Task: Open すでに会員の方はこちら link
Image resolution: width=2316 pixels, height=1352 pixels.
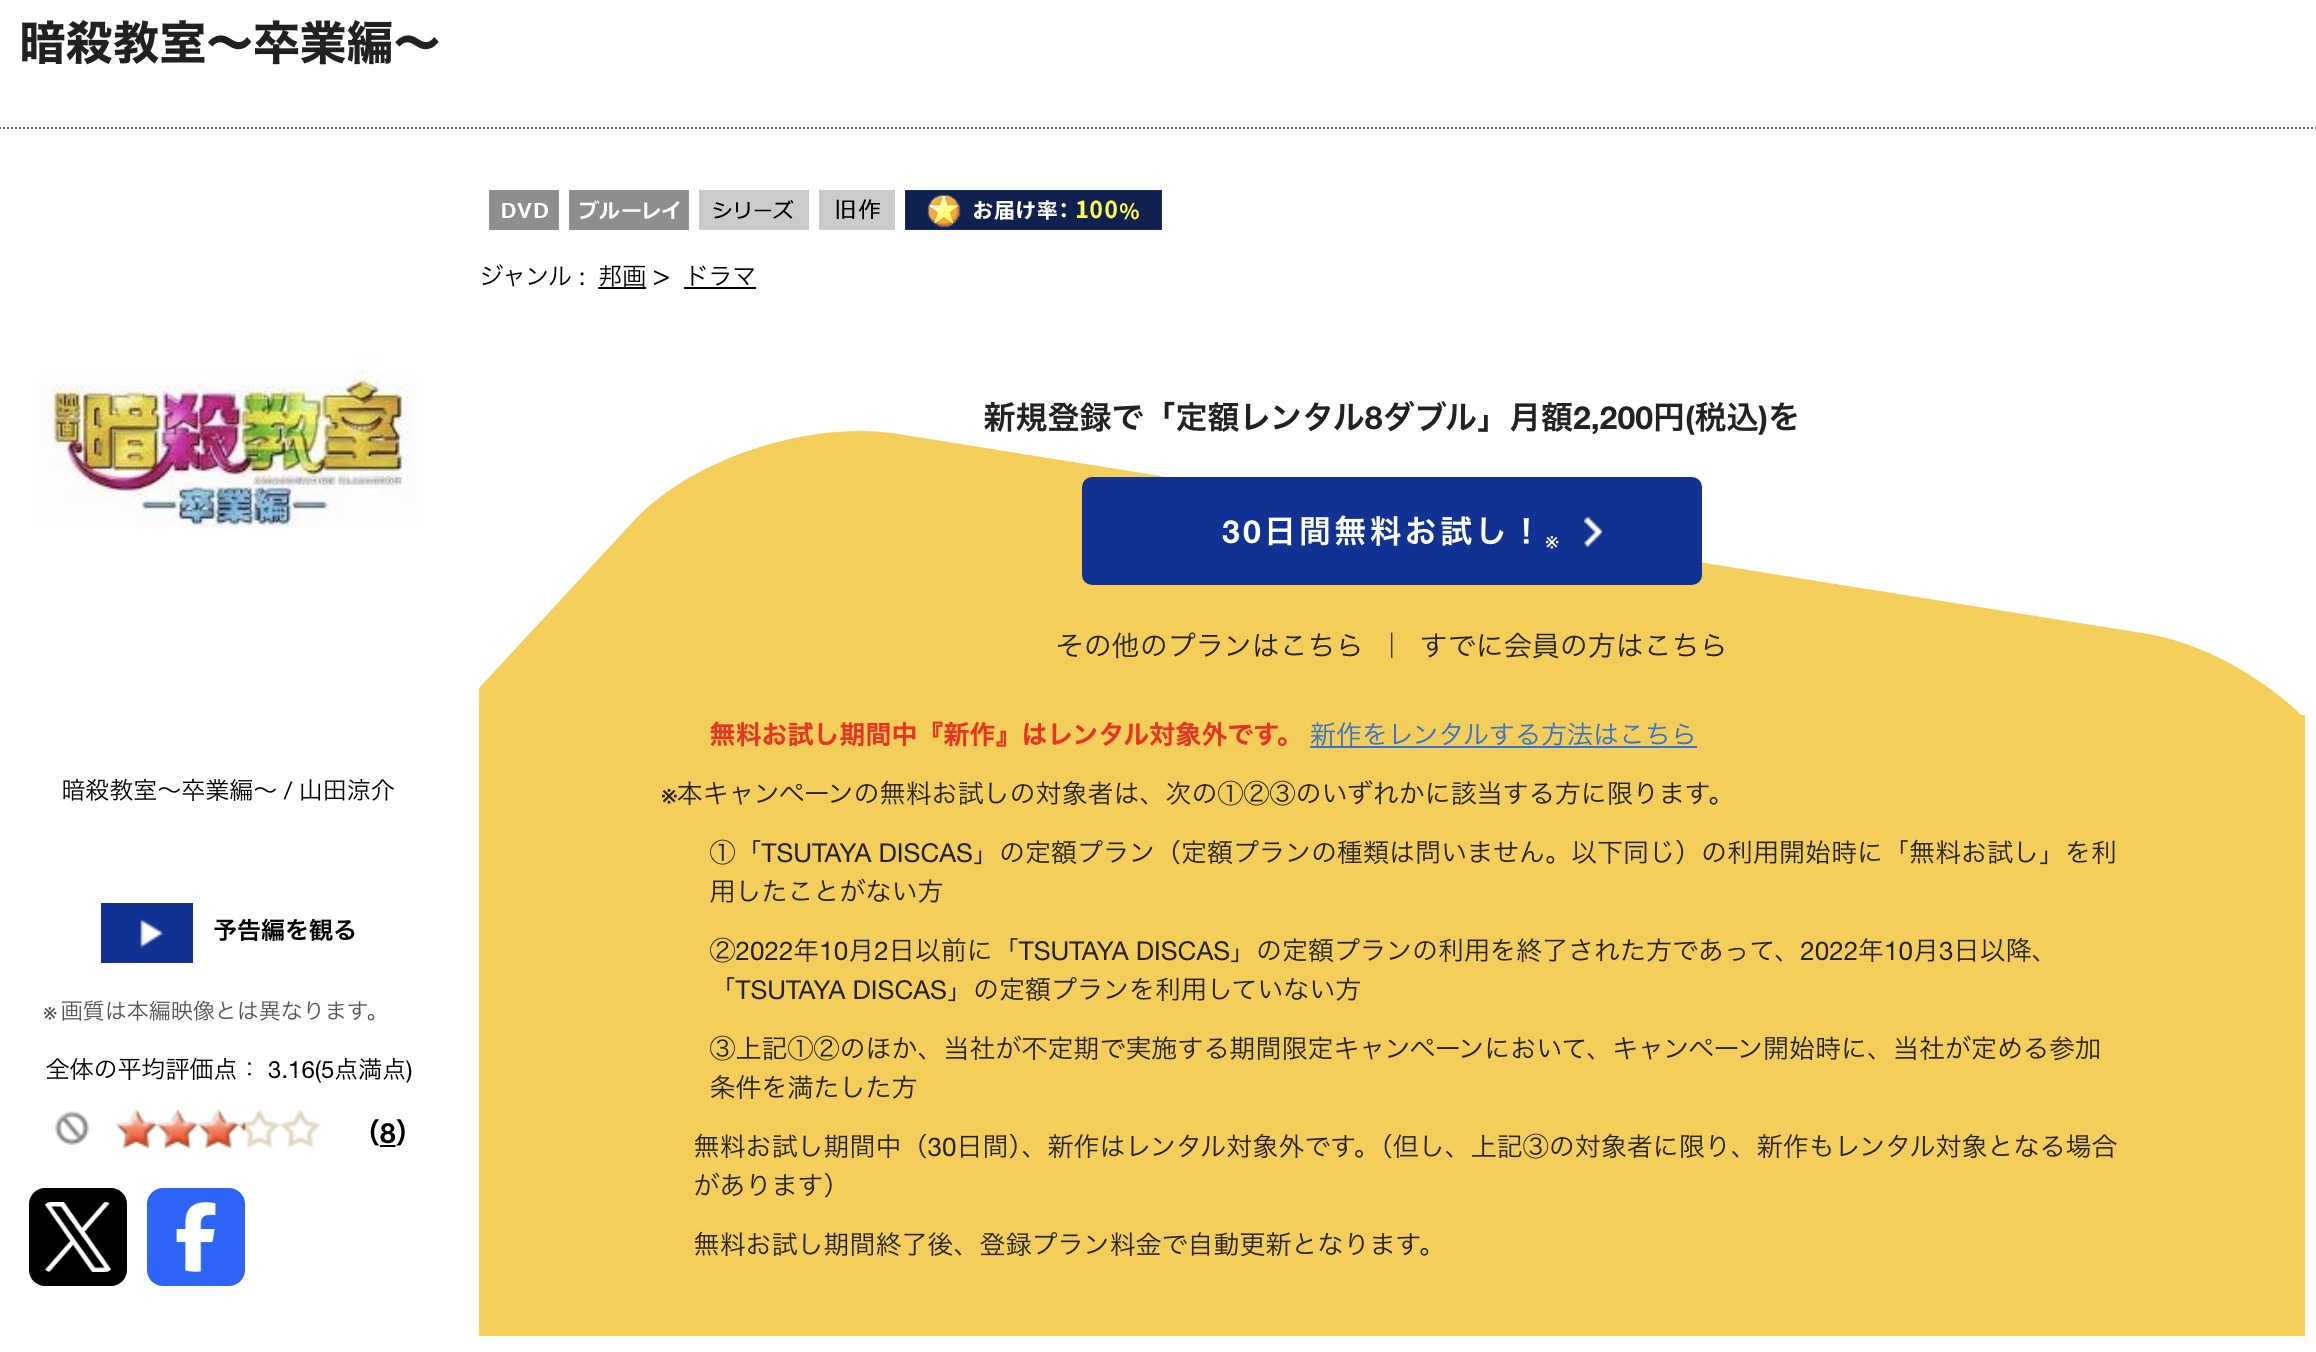Action: click(1573, 645)
